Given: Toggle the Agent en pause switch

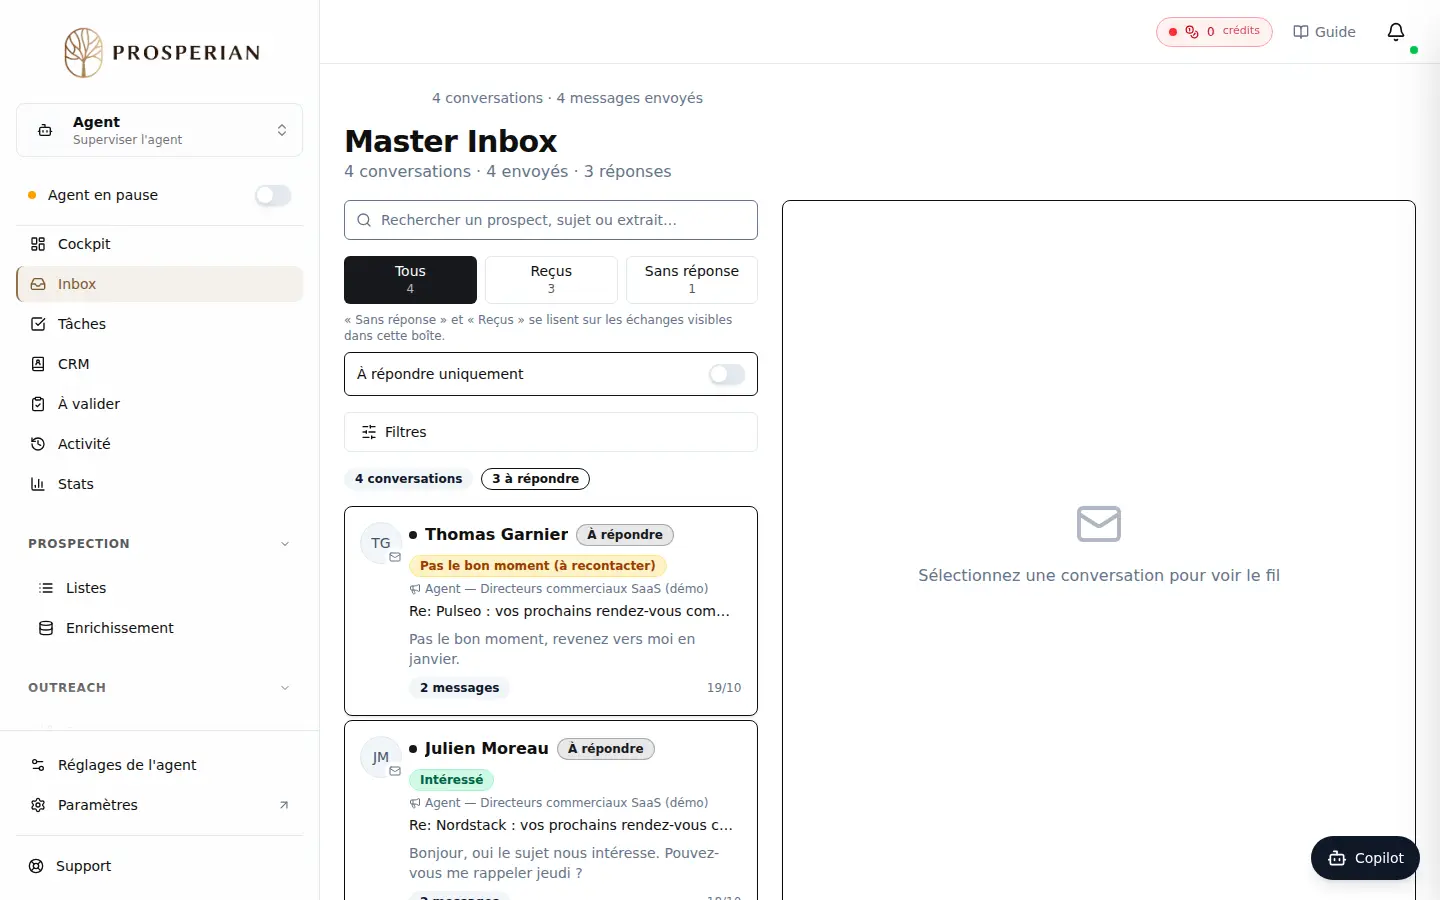Looking at the screenshot, I should pyautogui.click(x=273, y=195).
